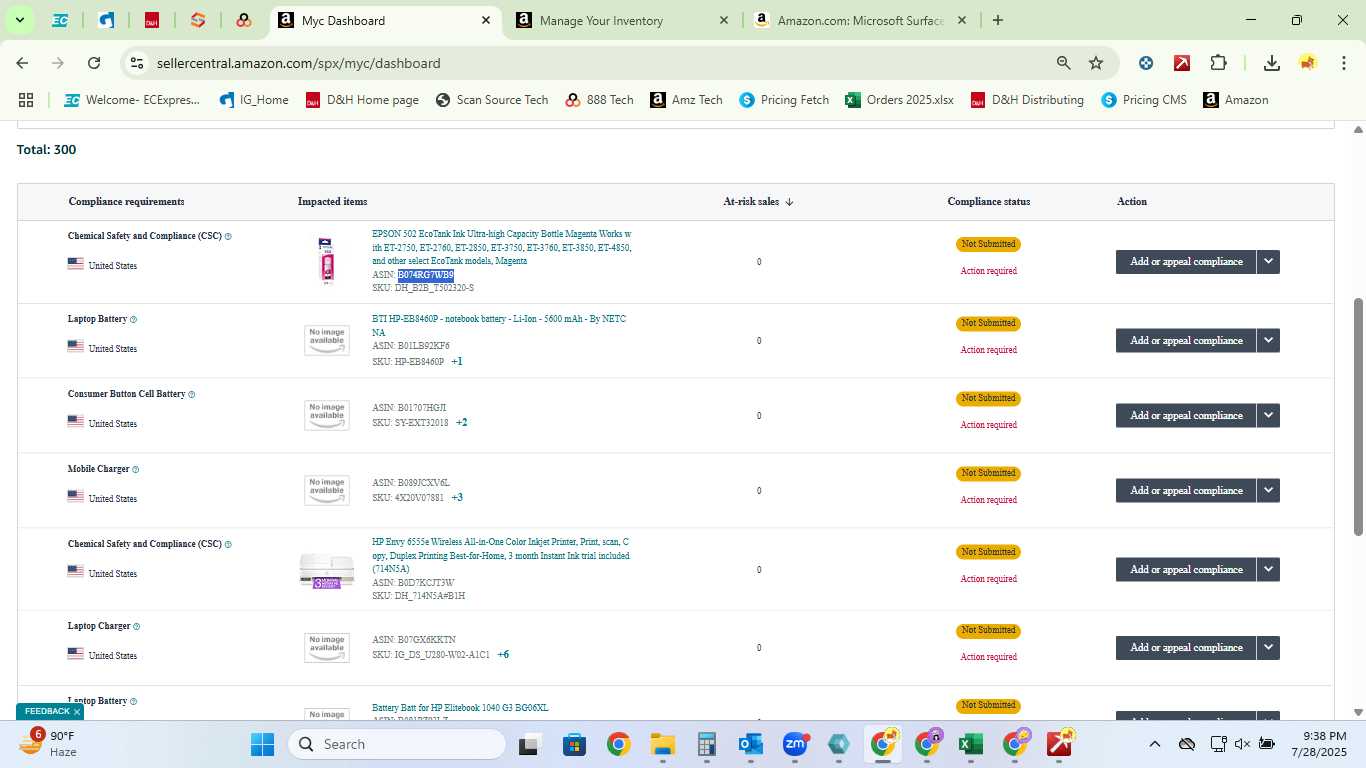Click the zoom magnifier icon in address bar
Image resolution: width=1366 pixels, height=768 pixels.
tap(1064, 63)
